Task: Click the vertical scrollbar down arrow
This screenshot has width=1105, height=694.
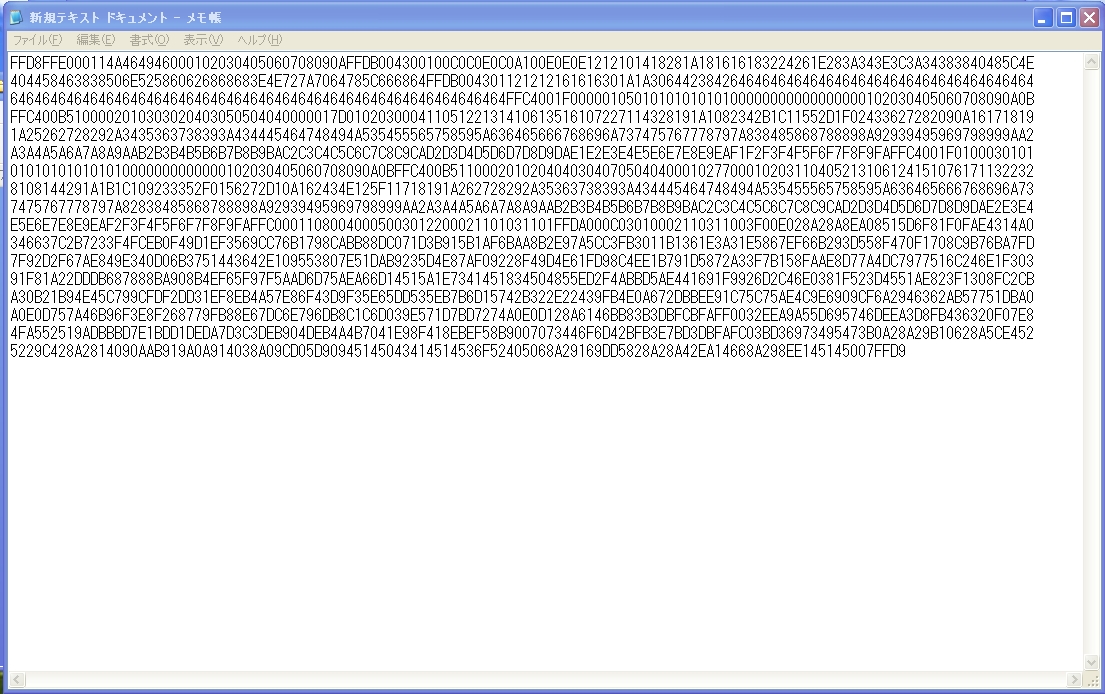Action: click(x=1091, y=662)
